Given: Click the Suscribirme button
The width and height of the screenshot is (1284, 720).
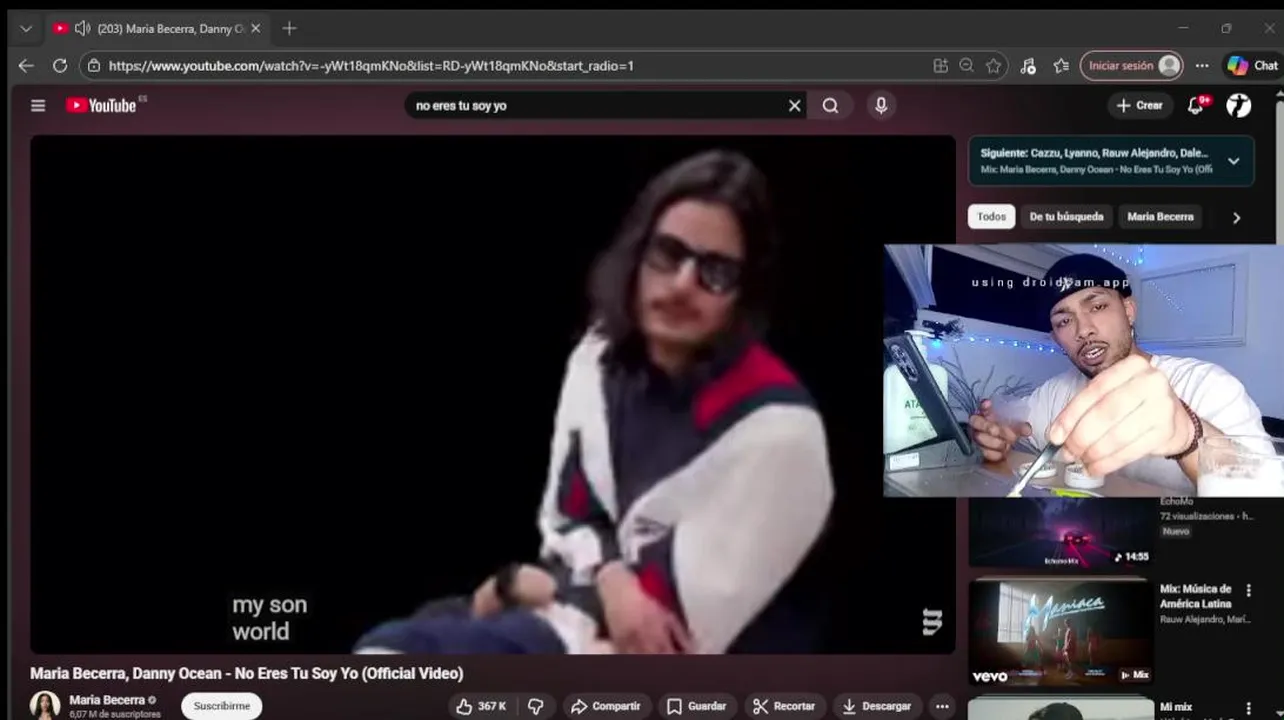Looking at the screenshot, I should (x=222, y=706).
